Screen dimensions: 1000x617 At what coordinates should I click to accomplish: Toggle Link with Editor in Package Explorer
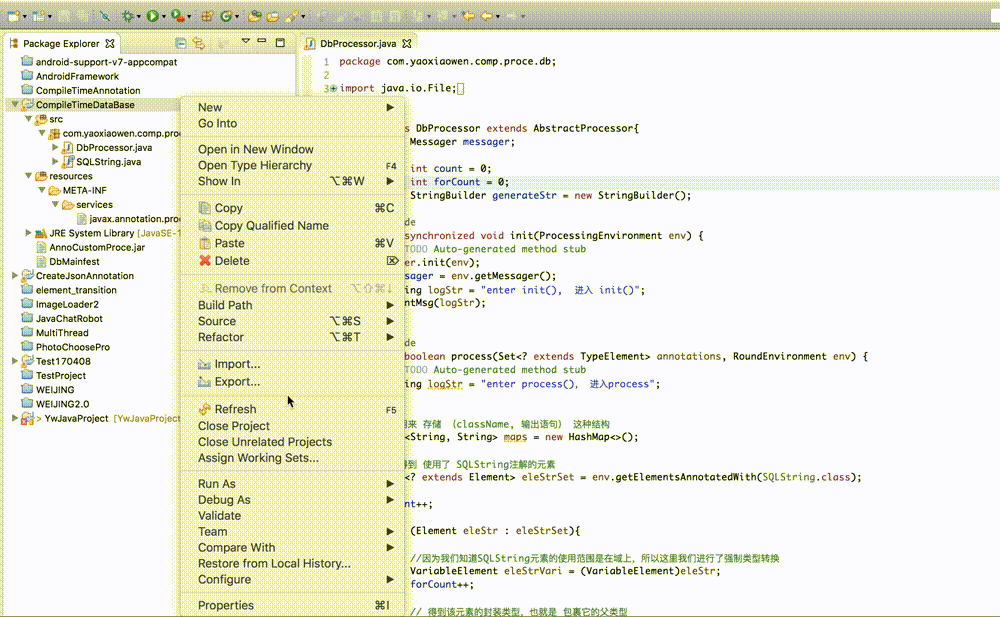(x=199, y=43)
